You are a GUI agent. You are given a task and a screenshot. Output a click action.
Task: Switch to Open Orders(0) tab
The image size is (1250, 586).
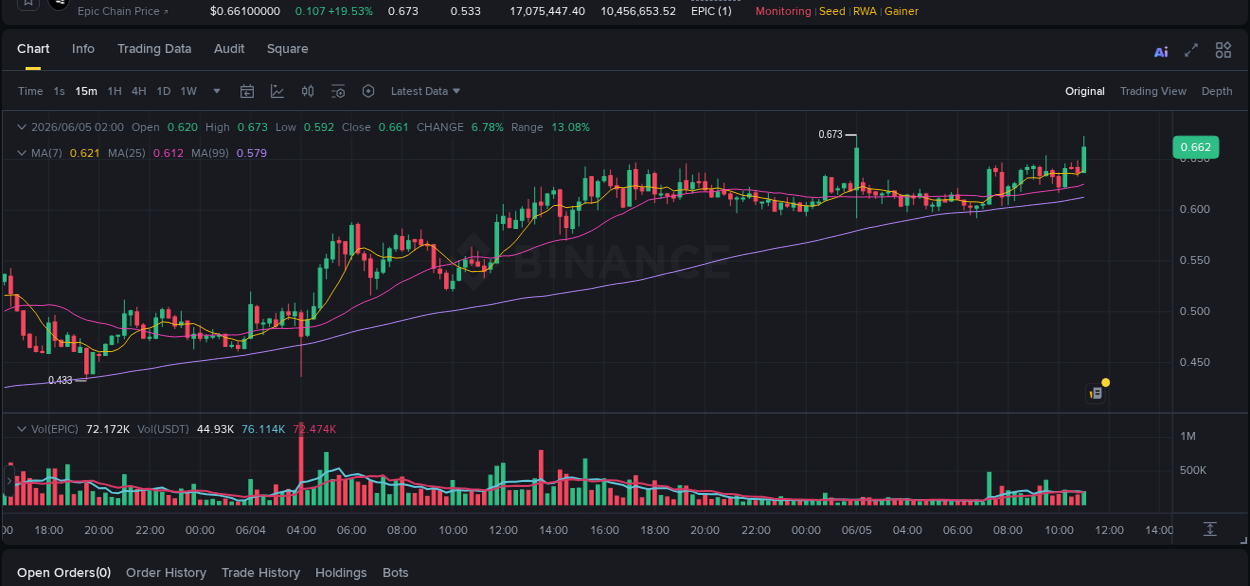64,573
